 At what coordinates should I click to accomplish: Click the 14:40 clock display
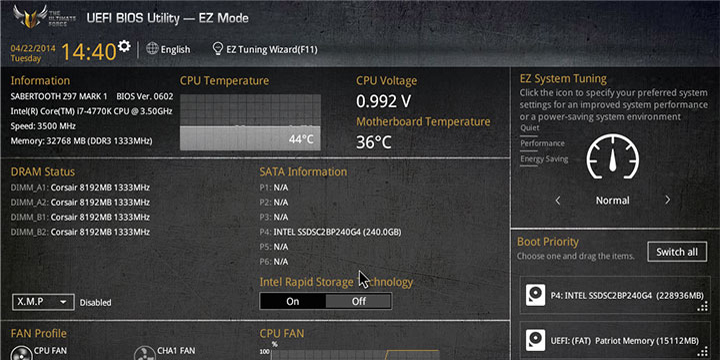click(x=88, y=51)
